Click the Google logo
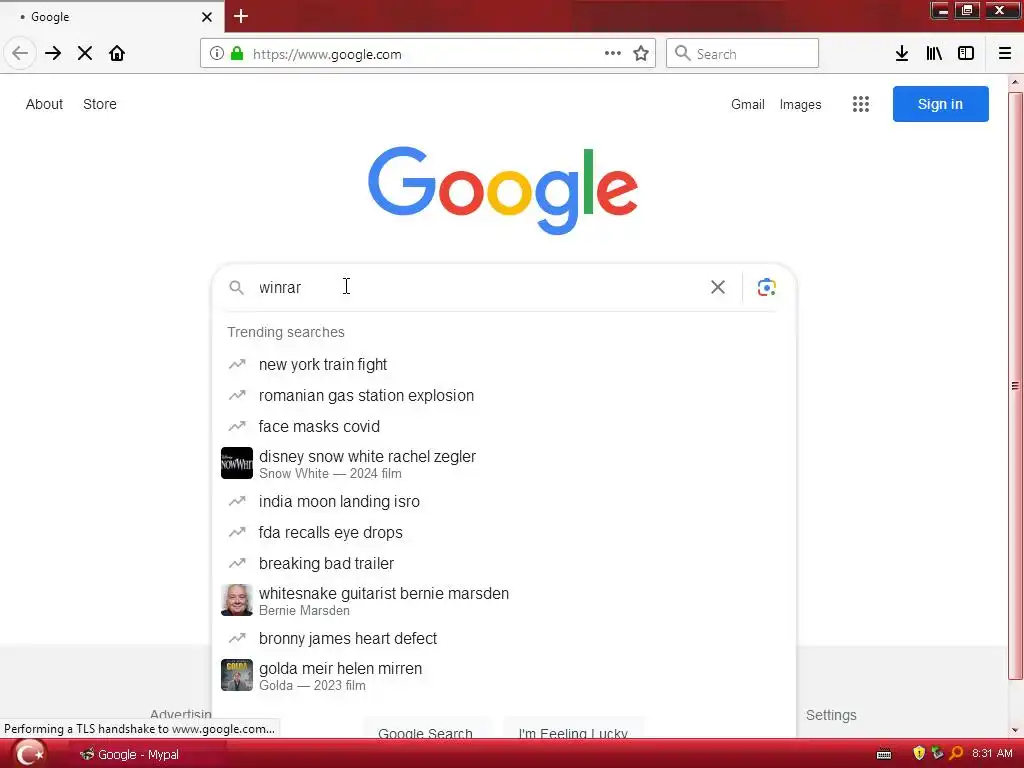The width and height of the screenshot is (1024, 768). click(503, 190)
